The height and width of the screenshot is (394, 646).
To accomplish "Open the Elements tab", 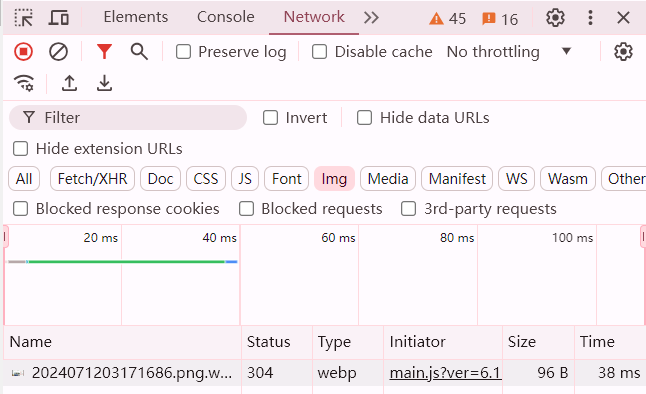I will (x=136, y=17).
